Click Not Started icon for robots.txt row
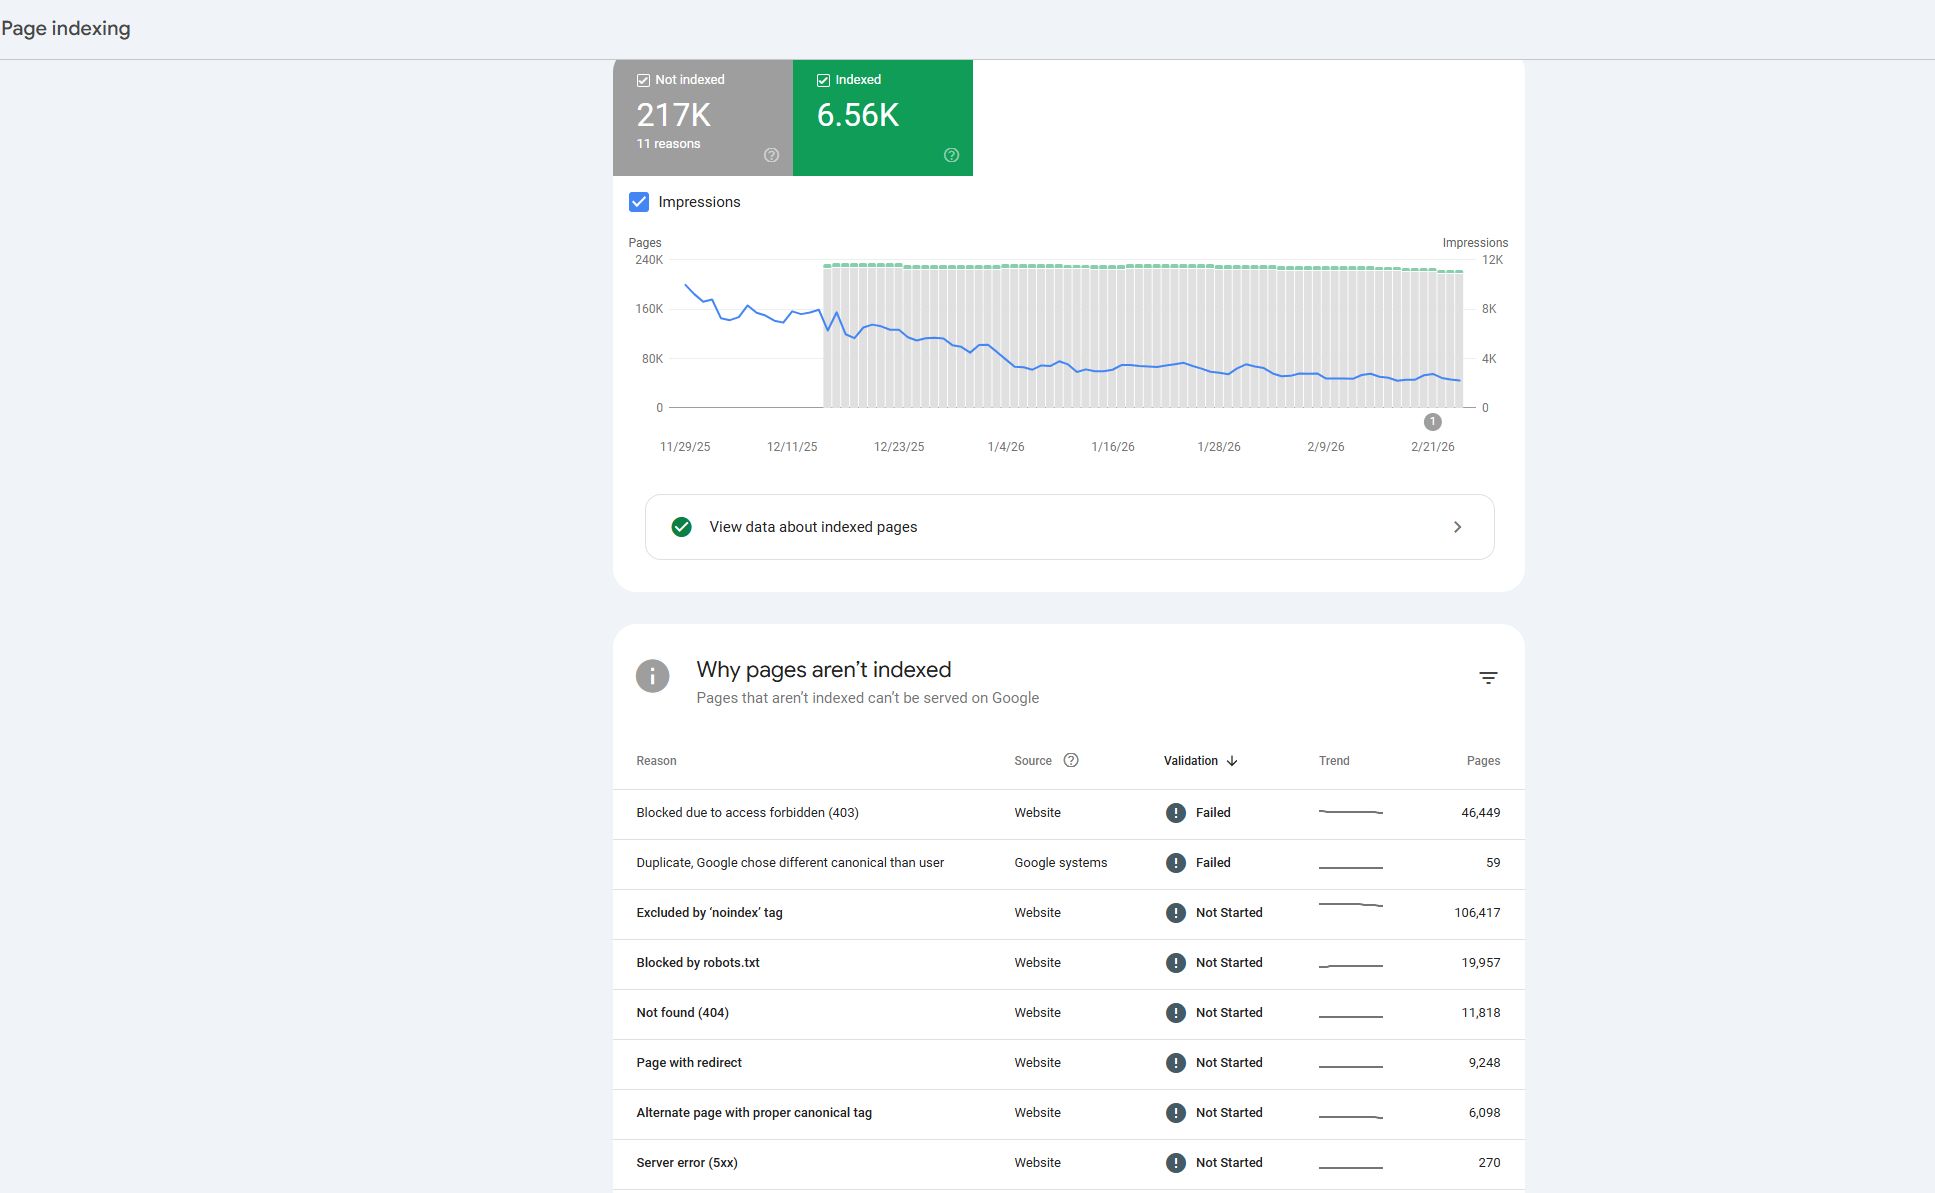This screenshot has width=1935, height=1193. 1176,963
